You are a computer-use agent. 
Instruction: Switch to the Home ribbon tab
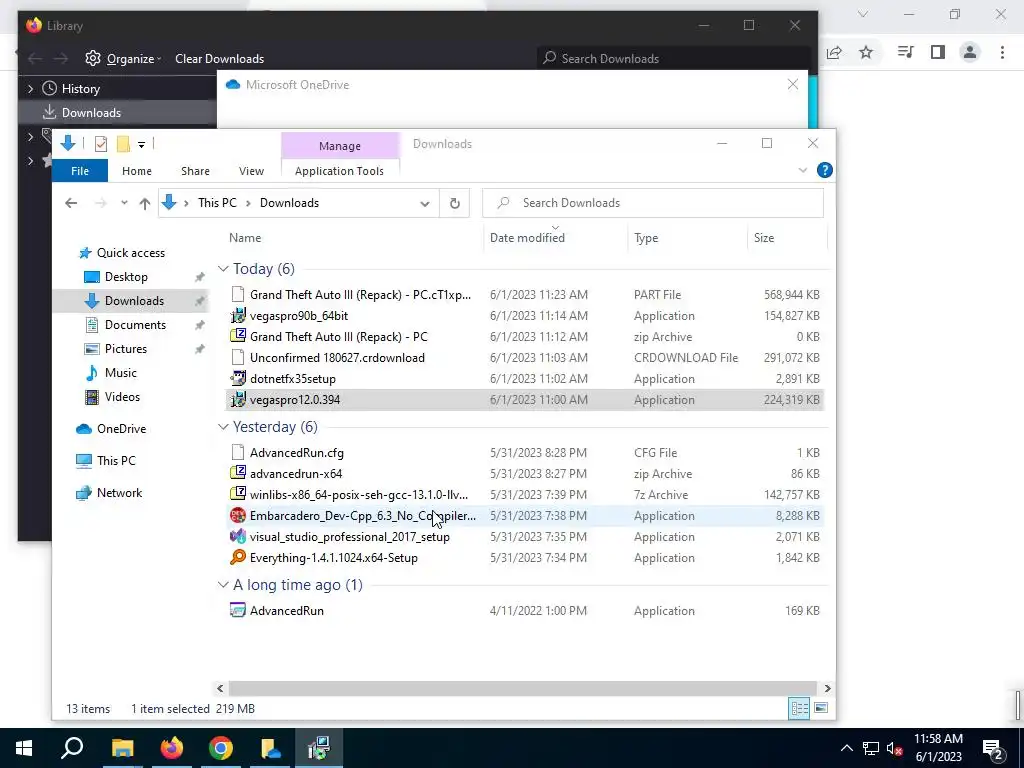(x=136, y=171)
